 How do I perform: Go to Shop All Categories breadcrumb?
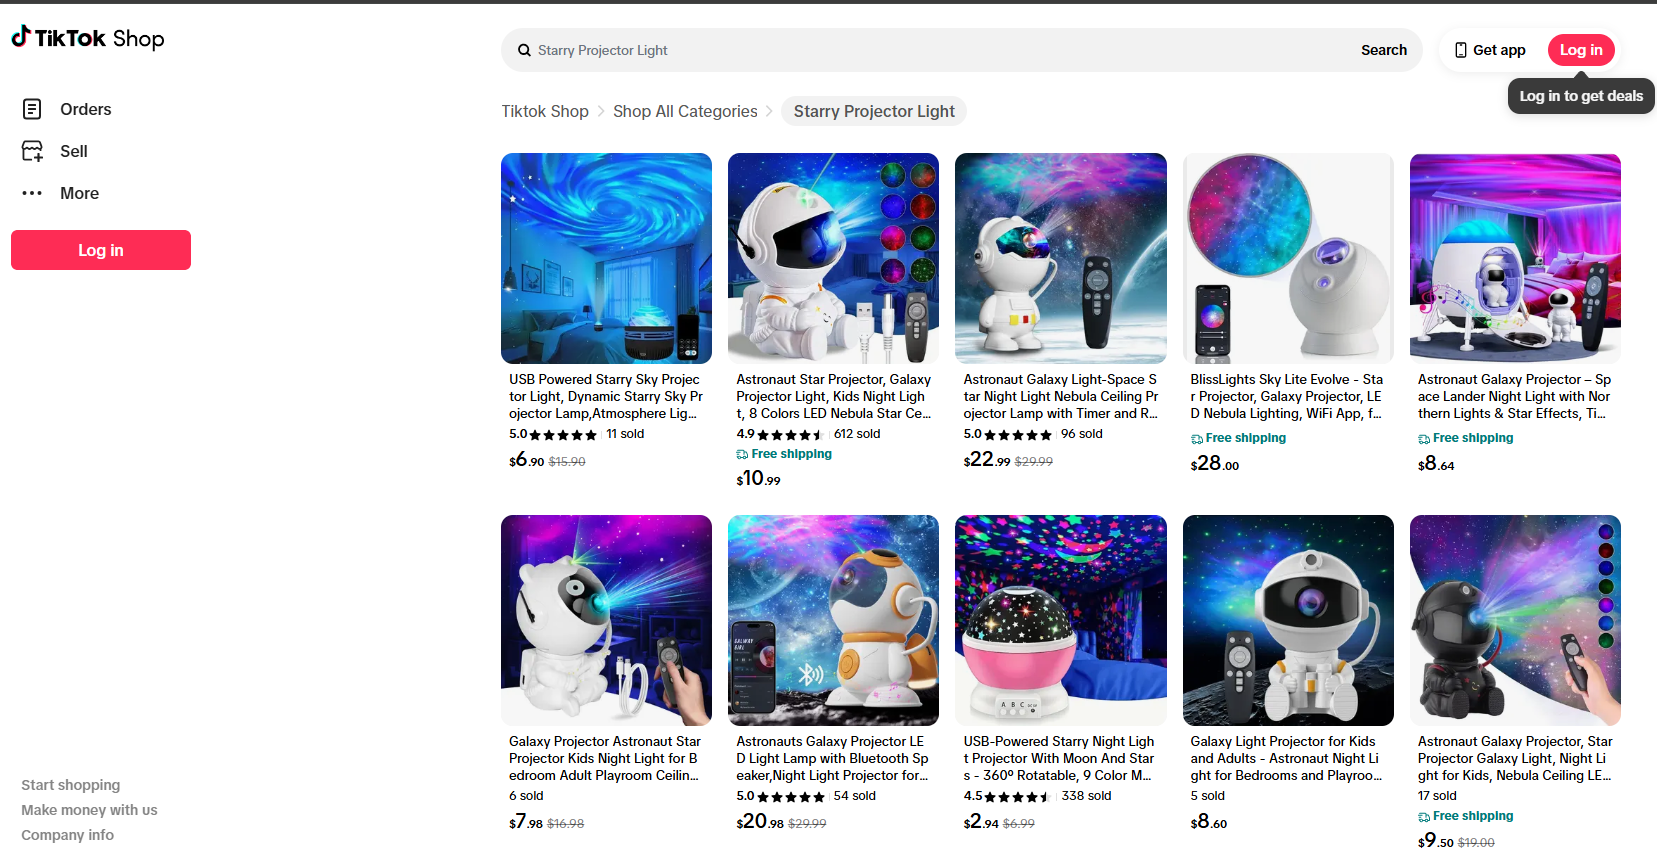[685, 111]
